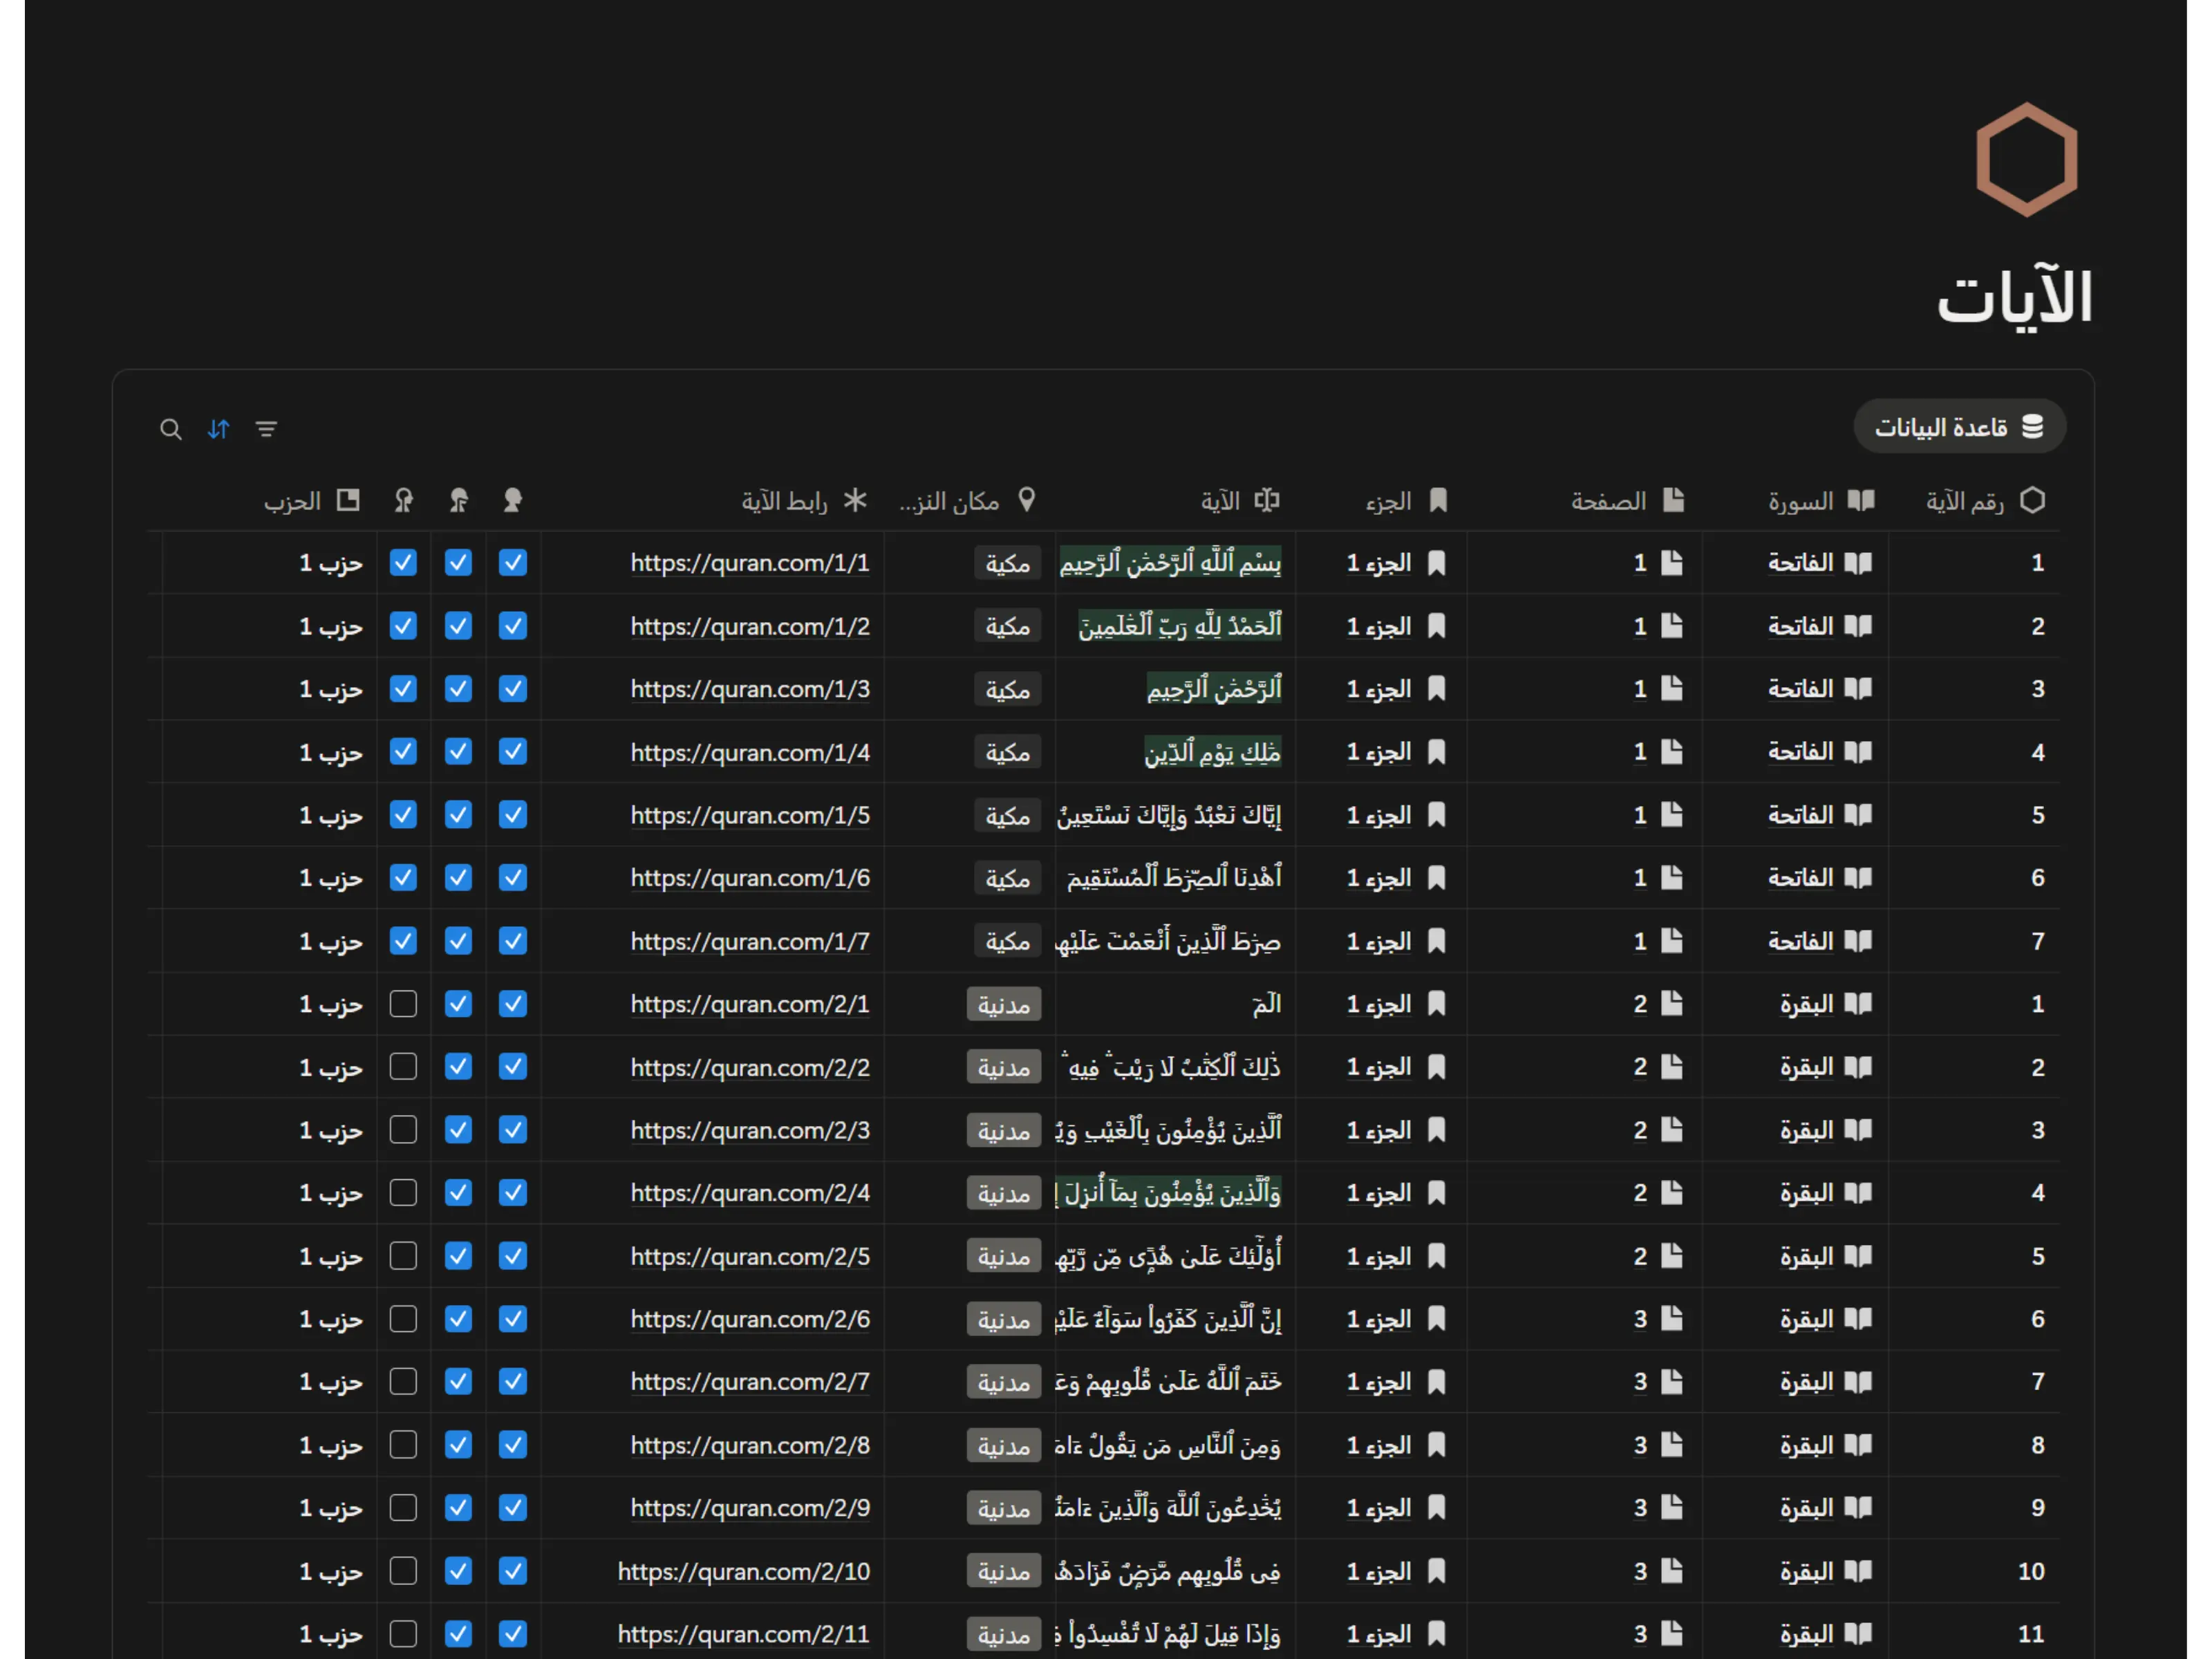Open the https://quran.com/1/5 link
This screenshot has width=2212, height=1659.
(x=750, y=816)
